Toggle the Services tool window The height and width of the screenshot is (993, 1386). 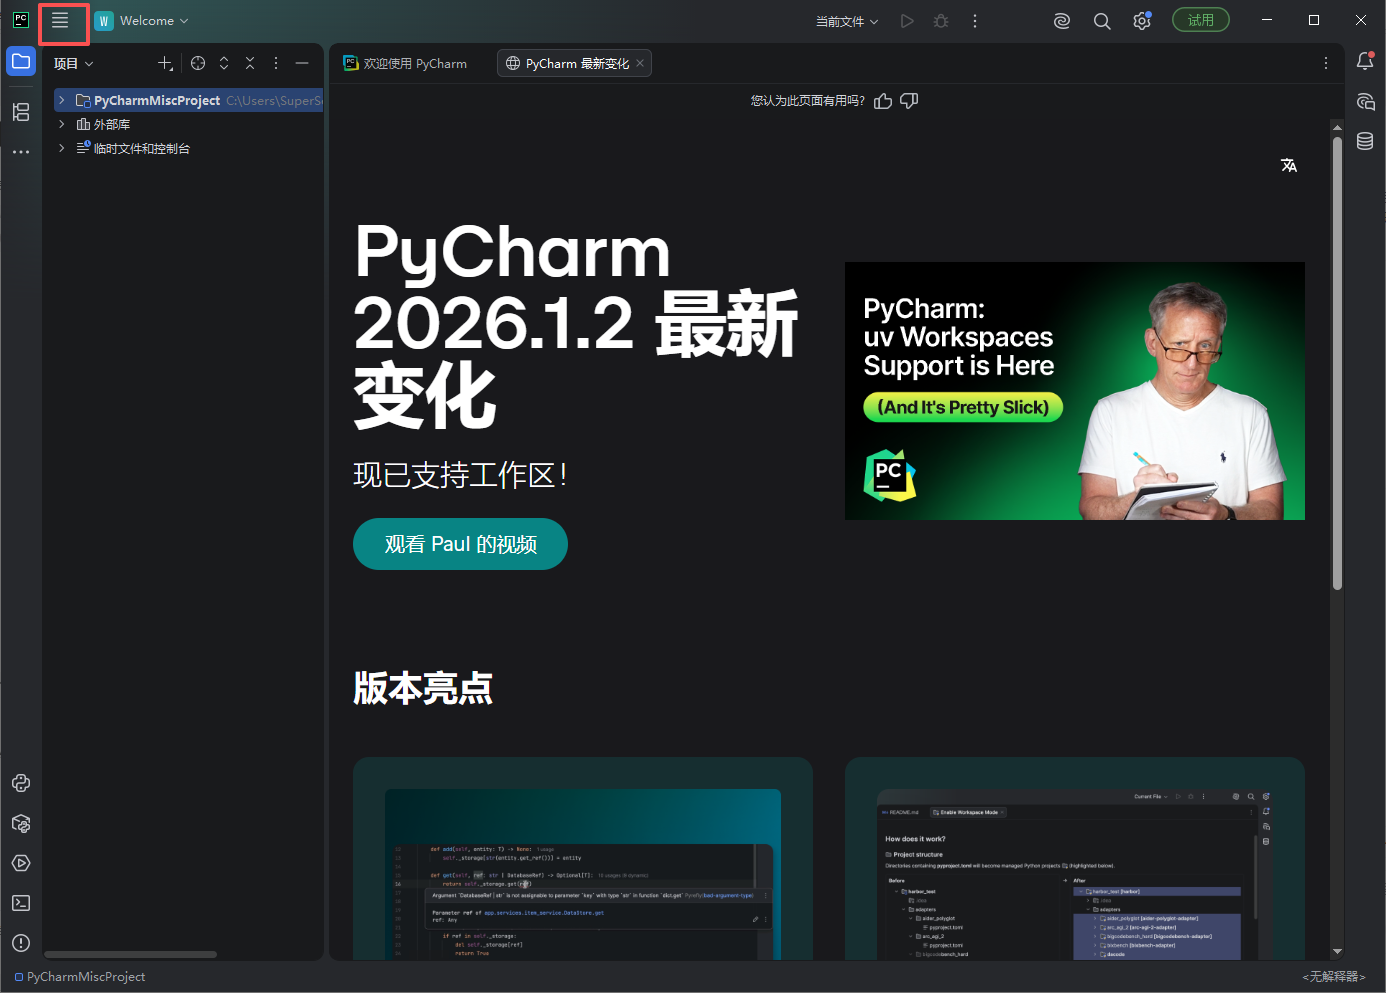click(x=21, y=863)
